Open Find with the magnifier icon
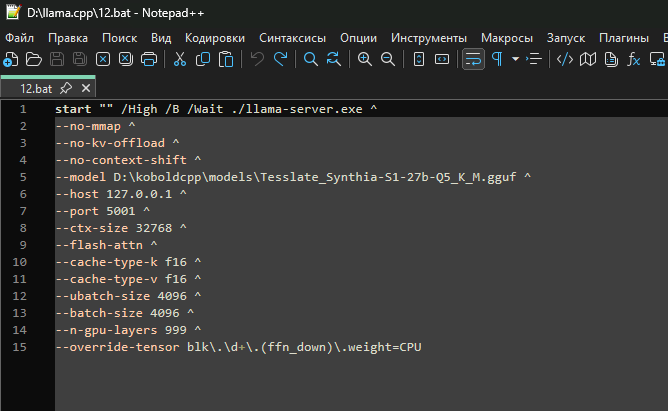The width and height of the screenshot is (668, 411). 311,59
